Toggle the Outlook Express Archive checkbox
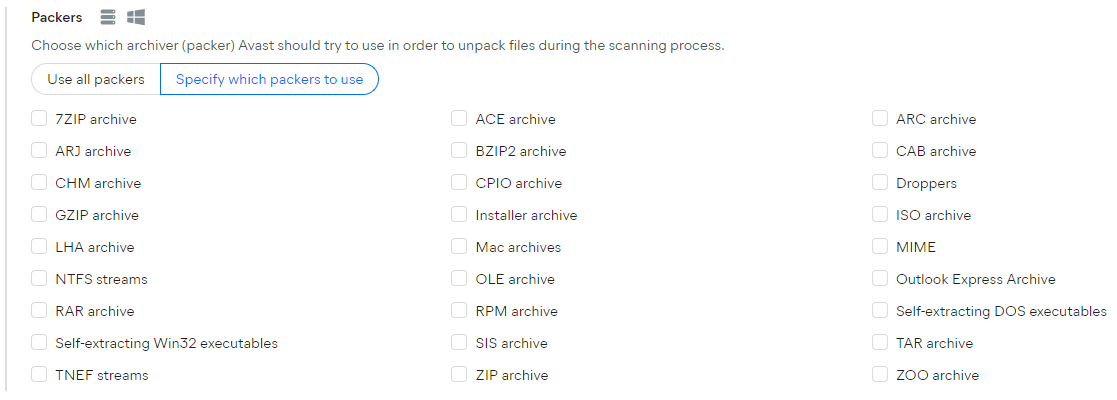Image resolution: width=1117 pixels, height=400 pixels. tap(880, 278)
